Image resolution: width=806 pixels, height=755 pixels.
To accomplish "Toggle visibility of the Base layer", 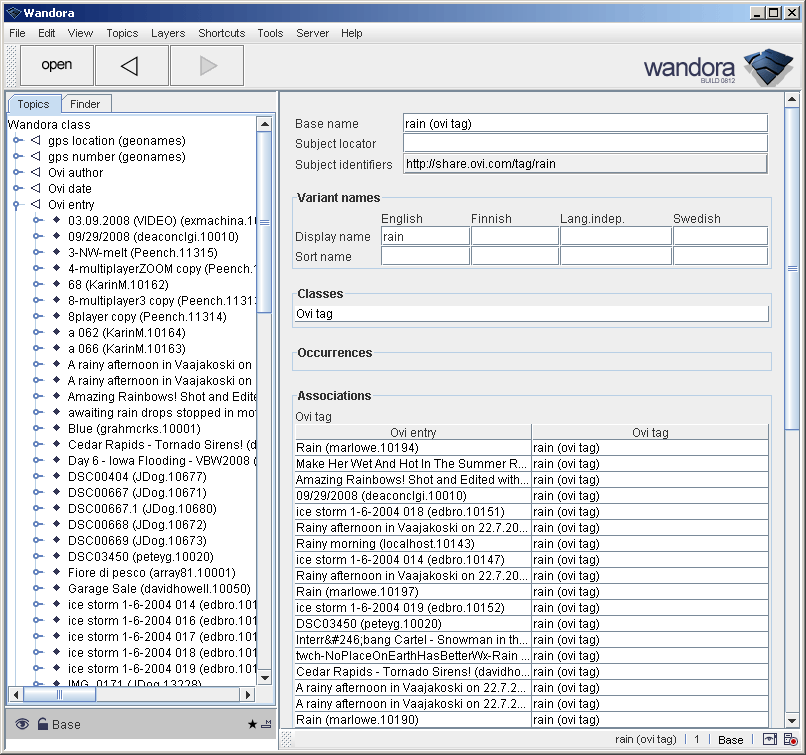I will (x=20, y=723).
